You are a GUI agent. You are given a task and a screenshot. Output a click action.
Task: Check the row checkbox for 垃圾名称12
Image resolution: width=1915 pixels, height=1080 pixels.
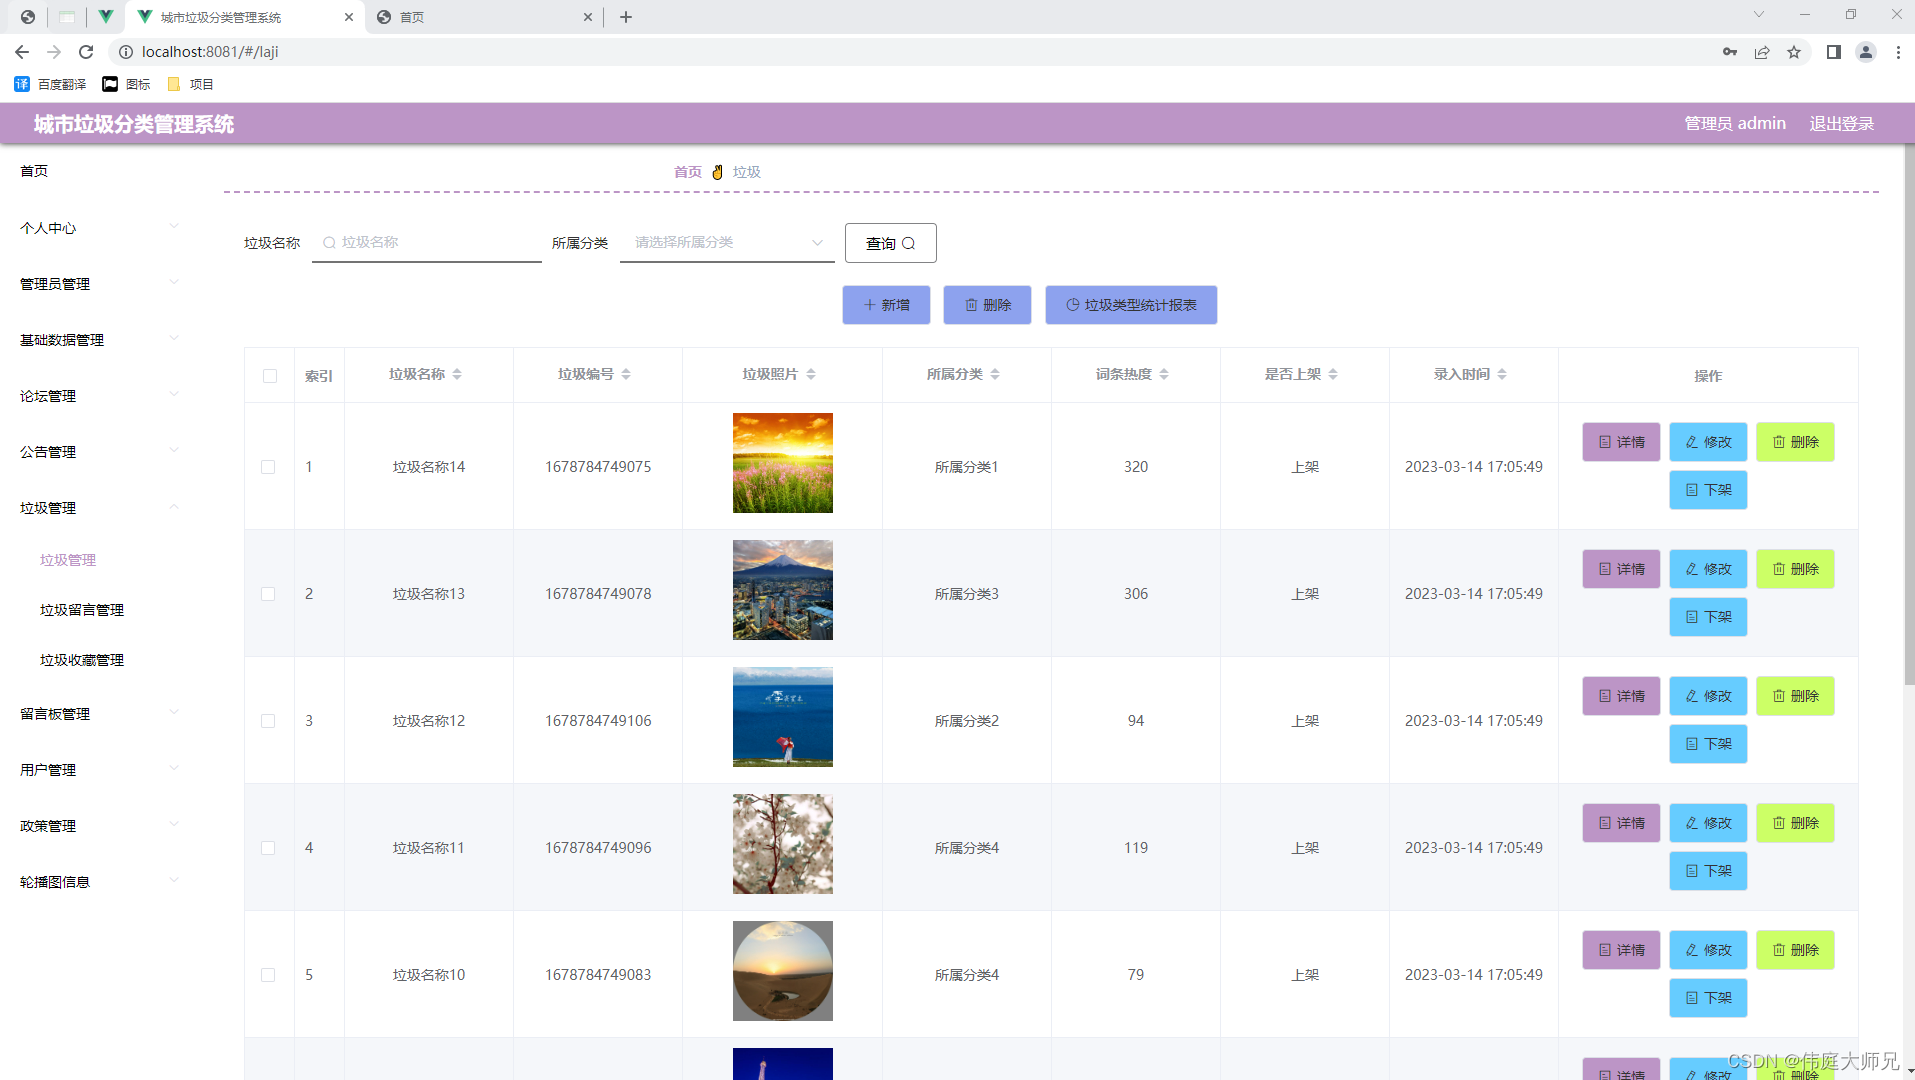(x=268, y=721)
